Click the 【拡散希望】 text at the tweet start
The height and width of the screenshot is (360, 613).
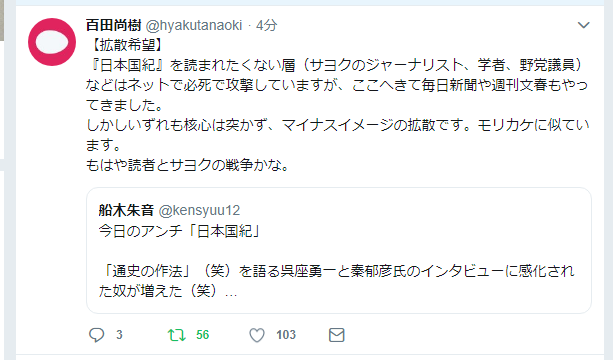click(x=127, y=45)
